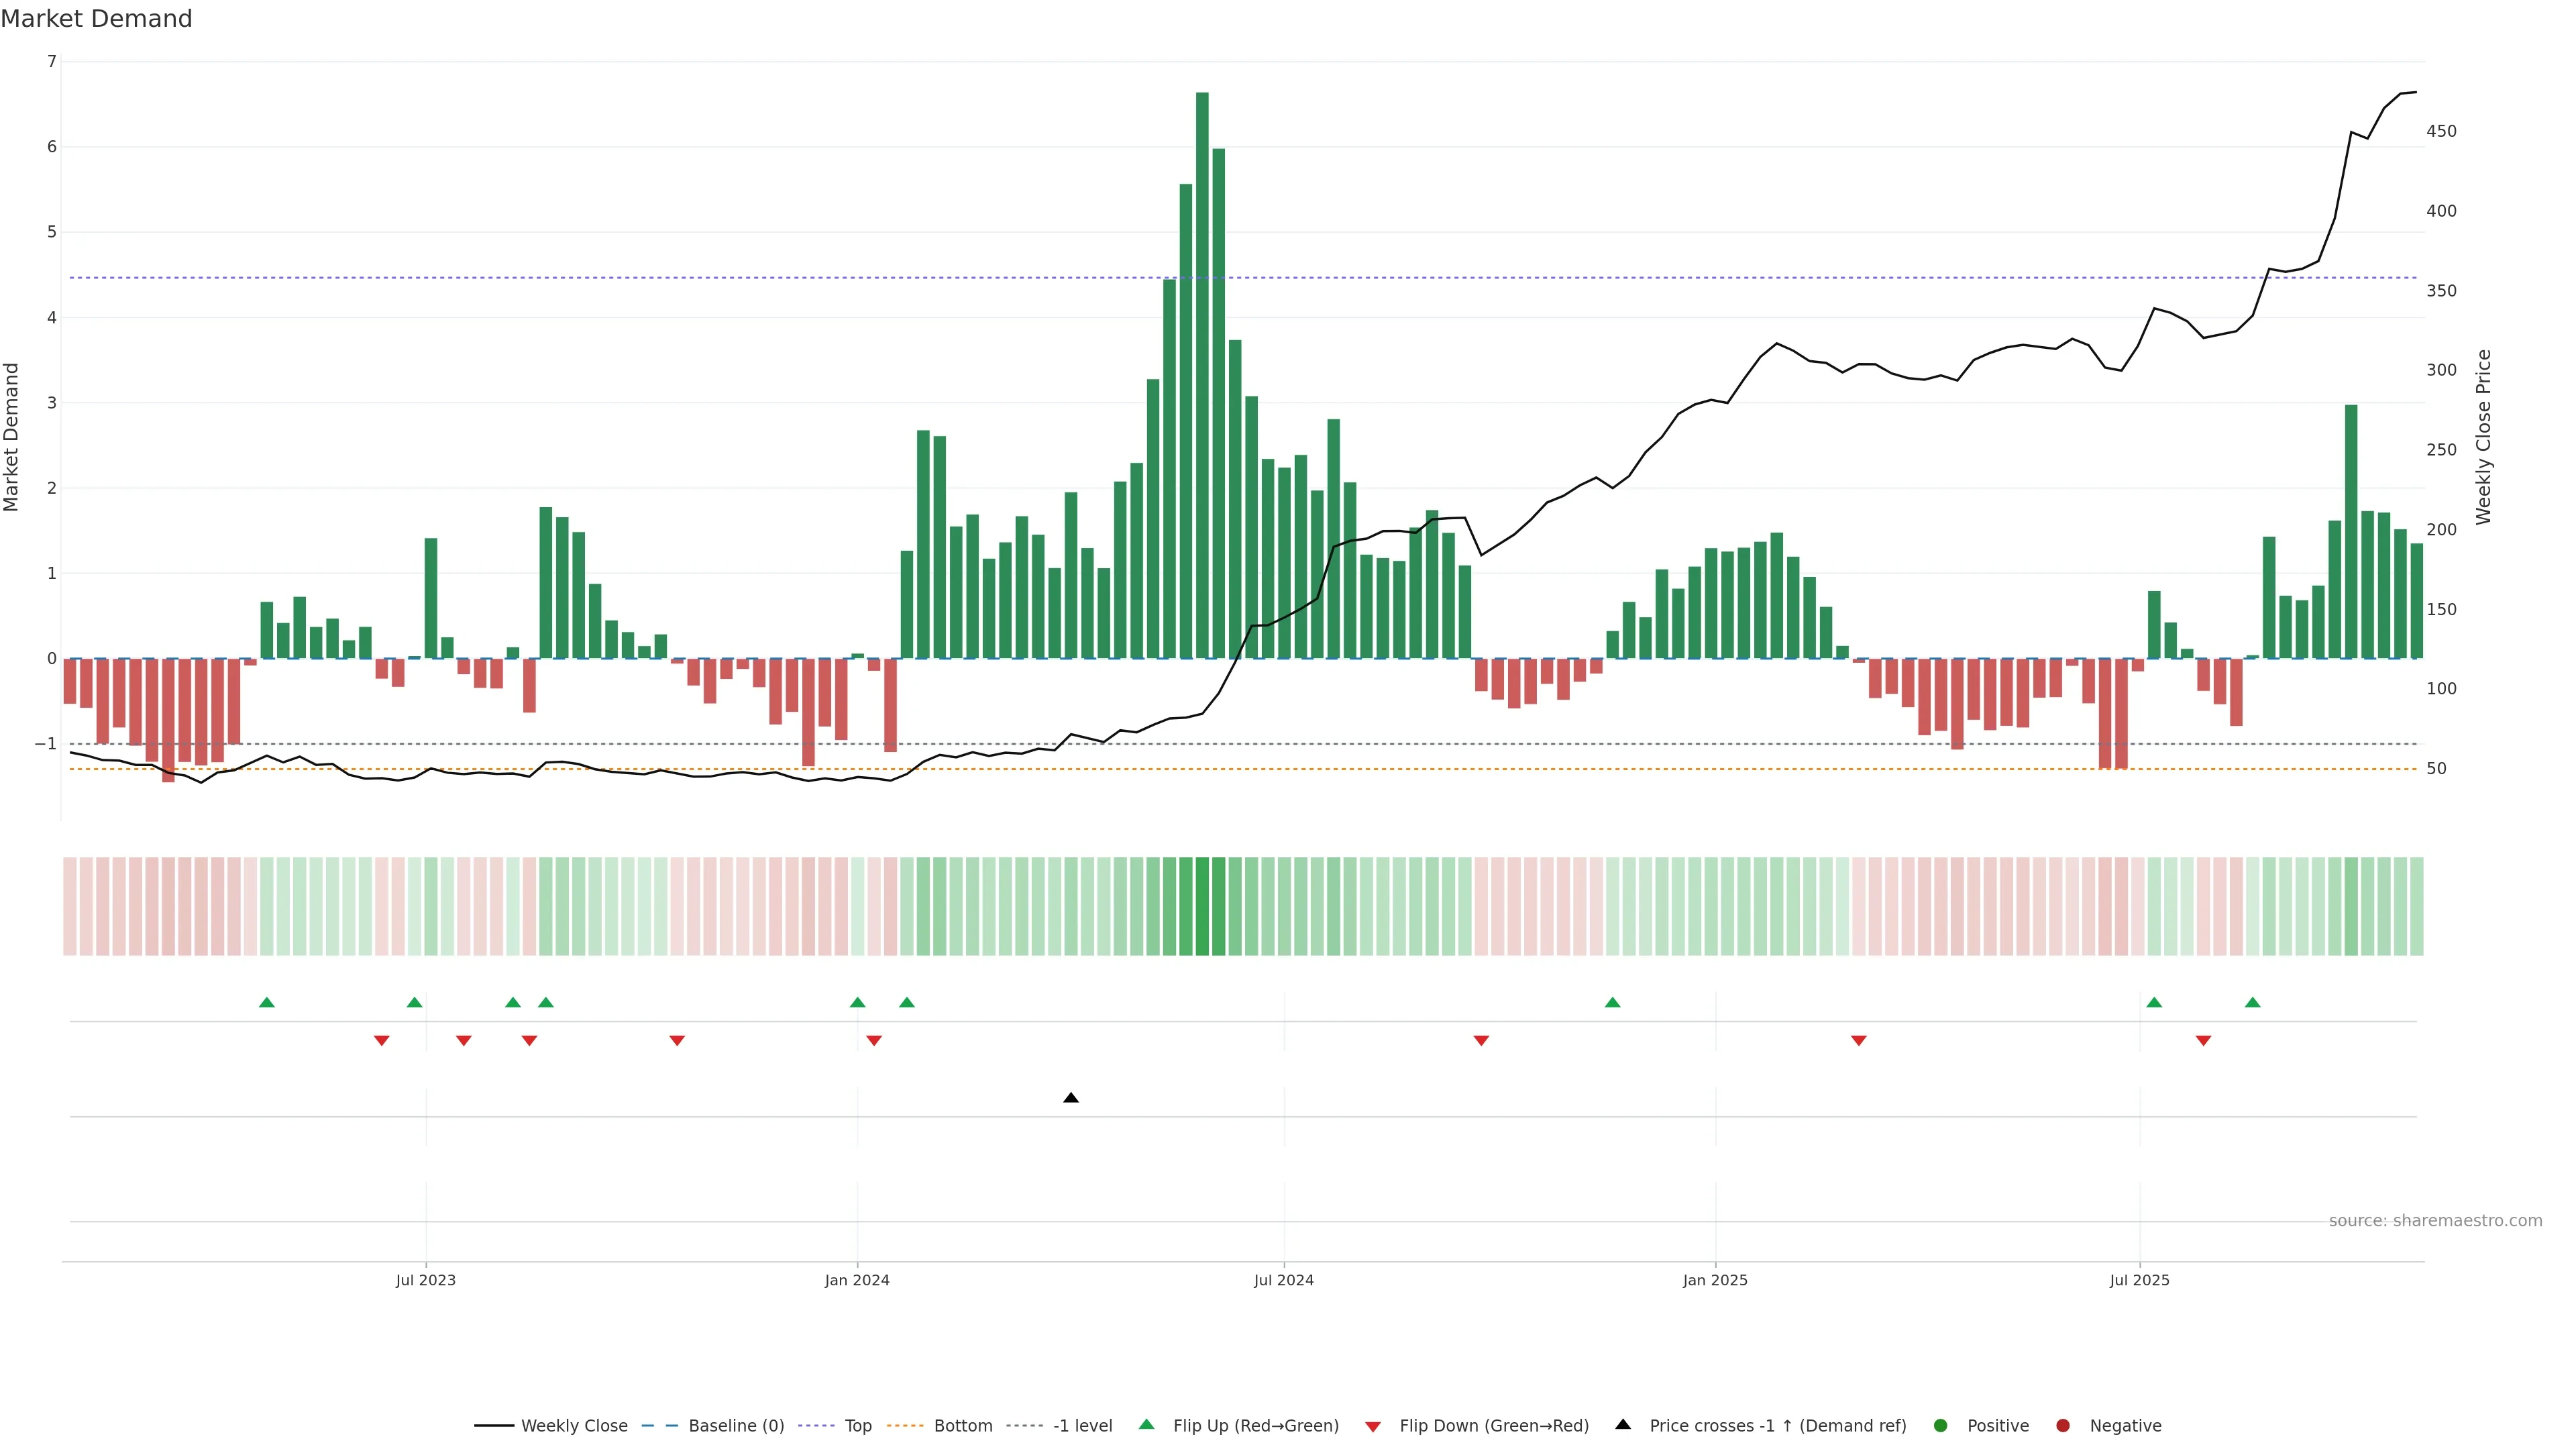The image size is (2576, 1449).
Task: Click the black price-cross triangle marker on the chart
Action: 1070,1098
